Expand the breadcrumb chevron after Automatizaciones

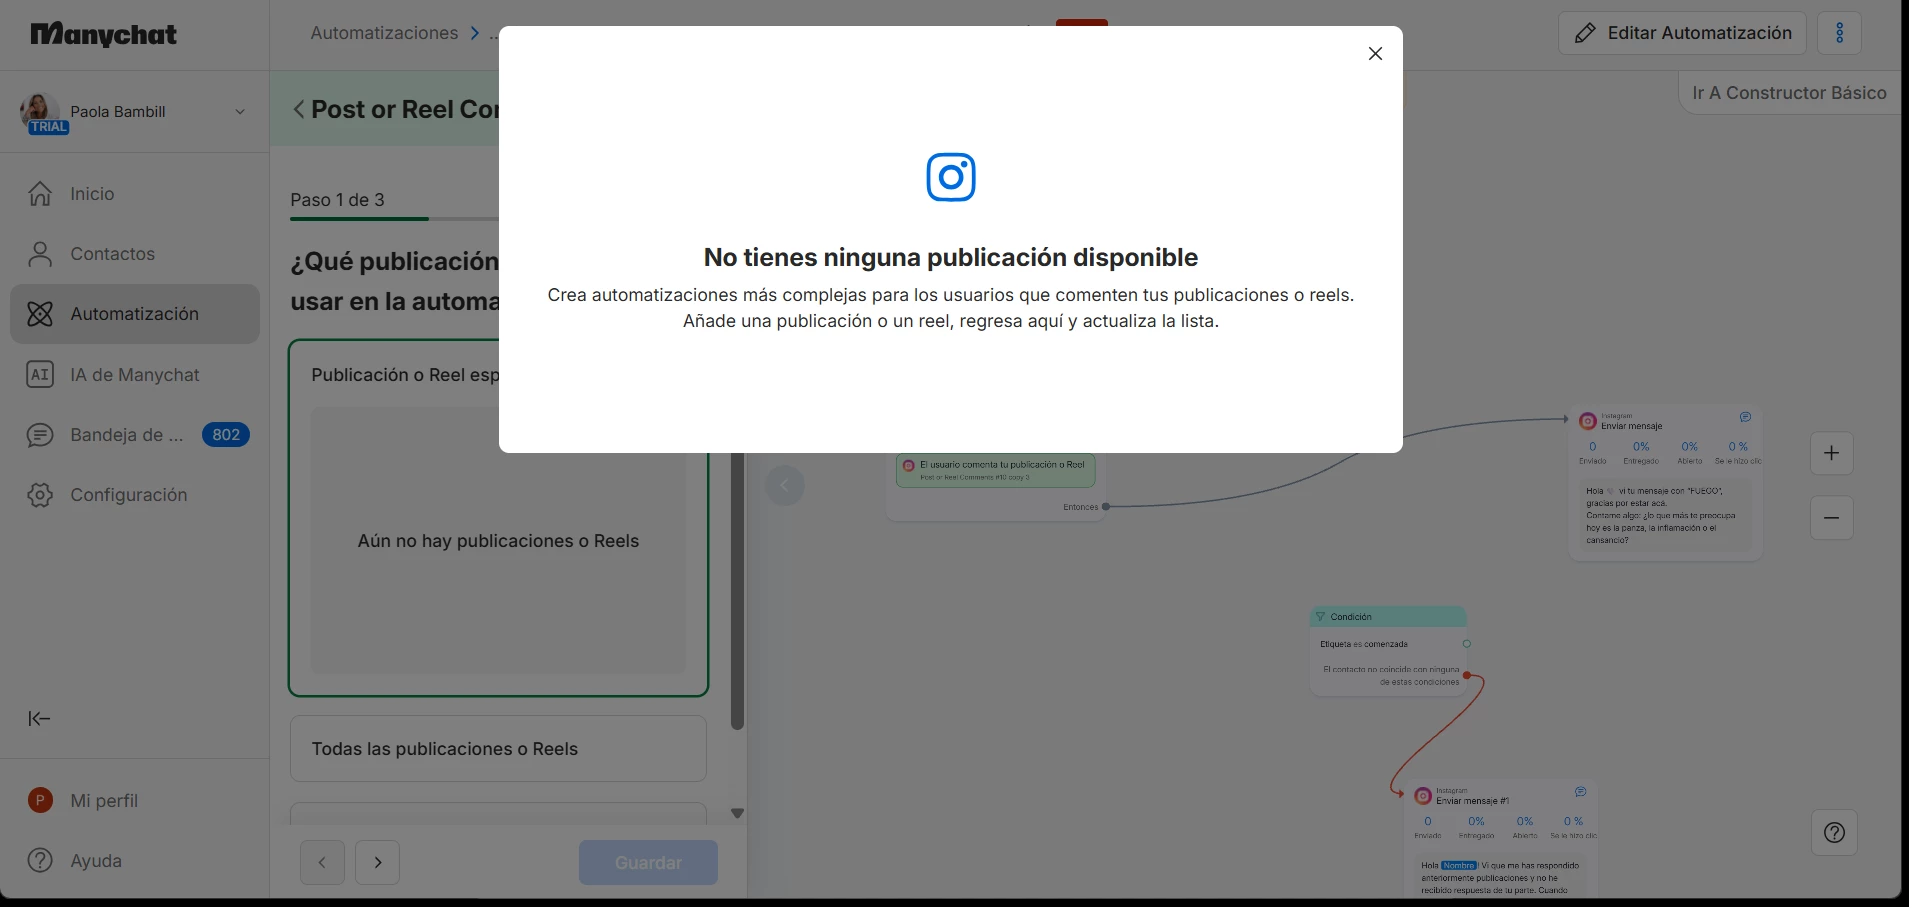tap(475, 33)
